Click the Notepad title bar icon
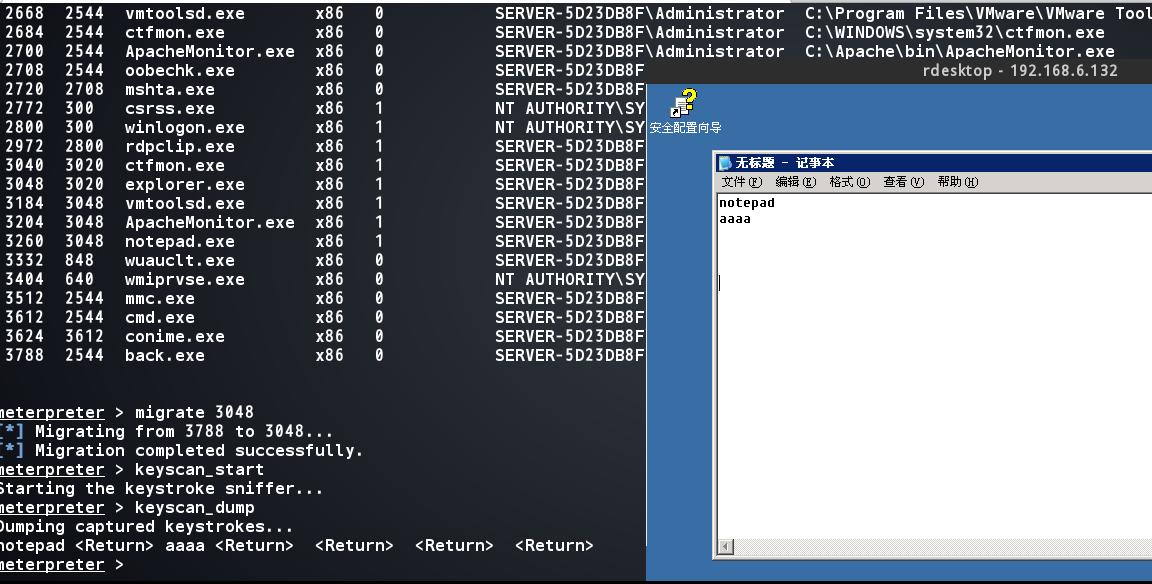Screen dimensions: 1152x584 click(x=725, y=162)
